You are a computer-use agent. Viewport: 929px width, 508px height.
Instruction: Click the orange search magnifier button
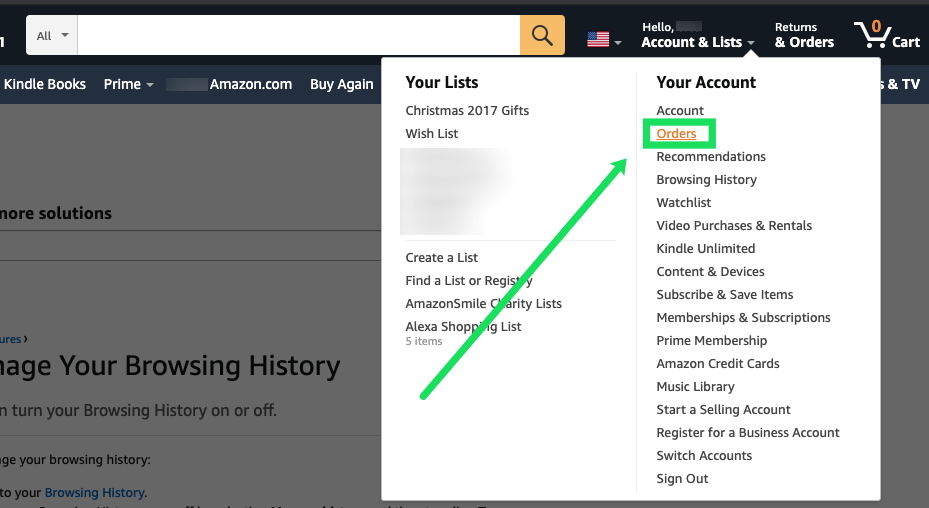542,35
